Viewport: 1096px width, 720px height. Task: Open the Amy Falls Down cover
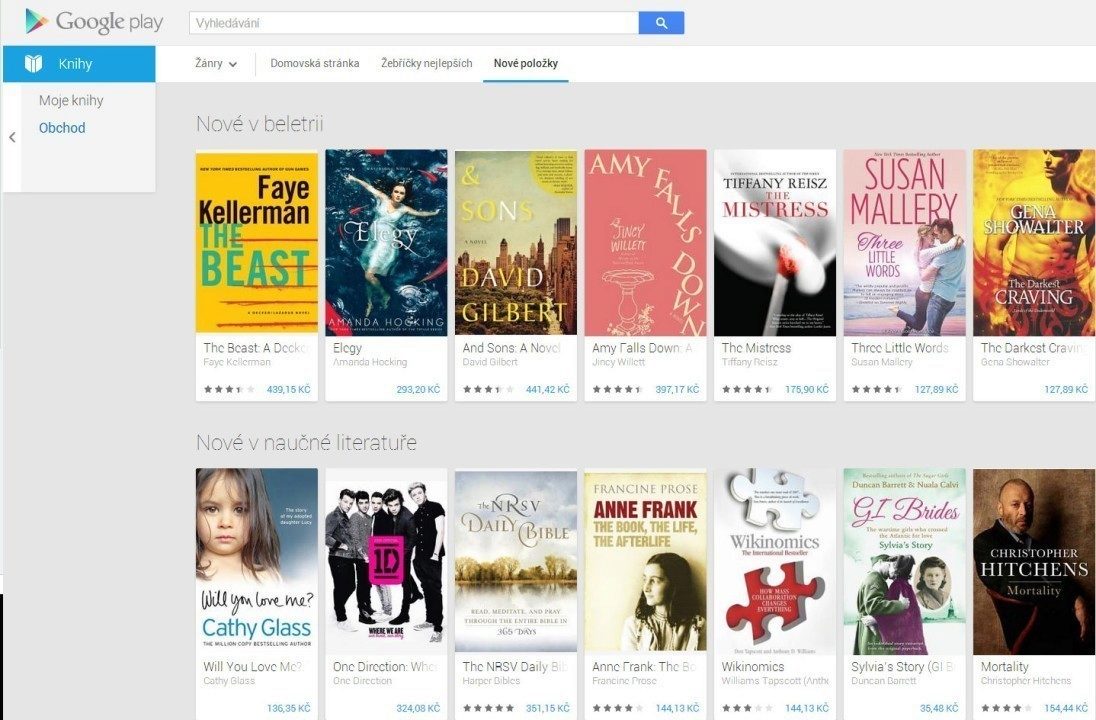tap(645, 243)
